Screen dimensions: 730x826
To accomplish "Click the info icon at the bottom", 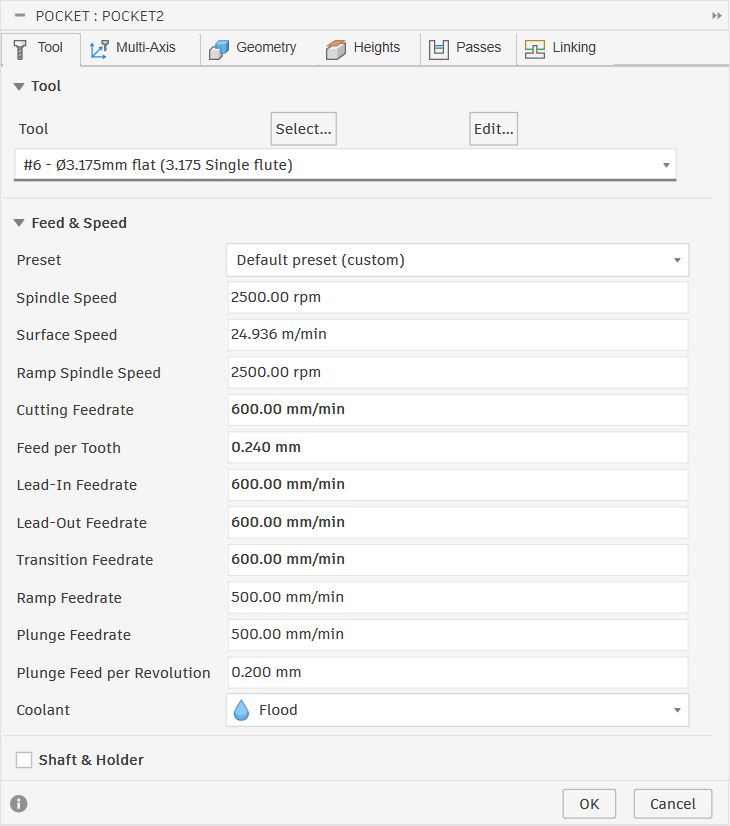I will 19,803.
